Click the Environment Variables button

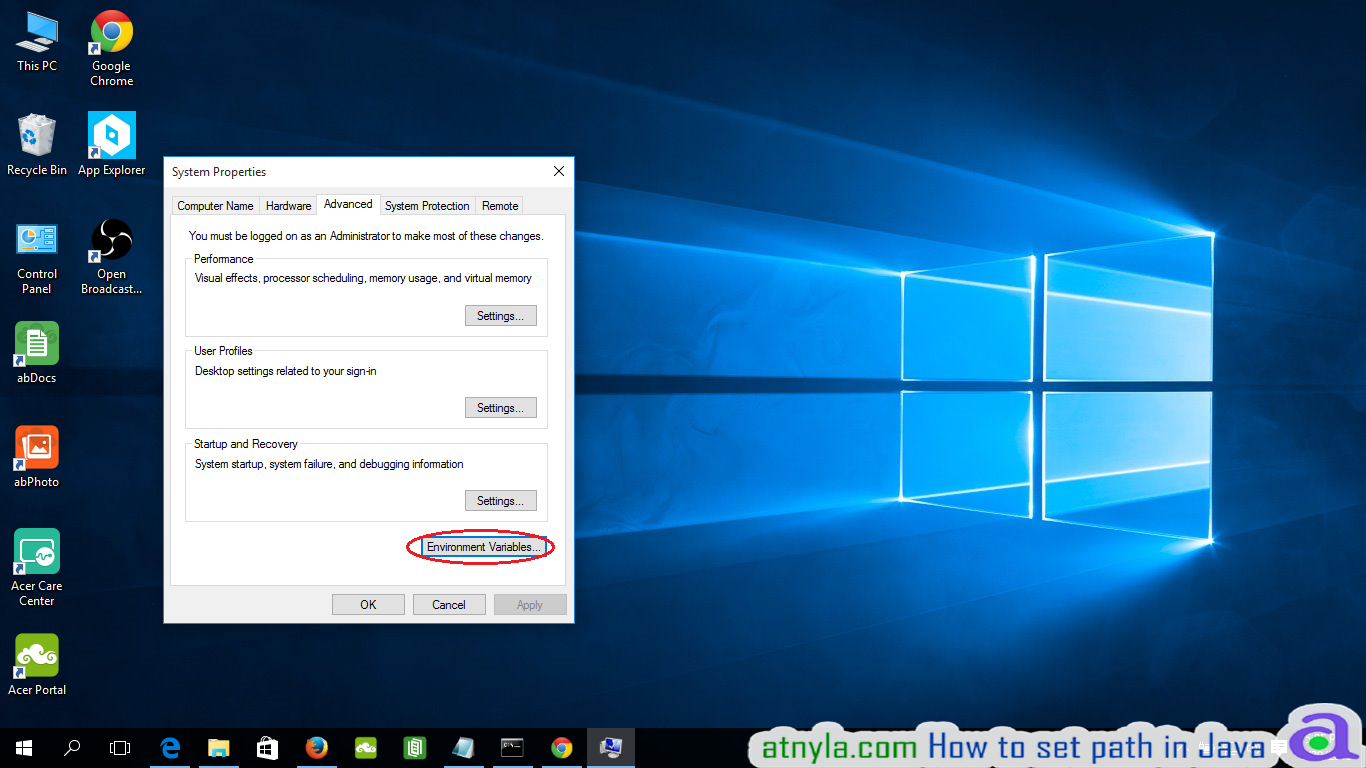click(x=483, y=547)
